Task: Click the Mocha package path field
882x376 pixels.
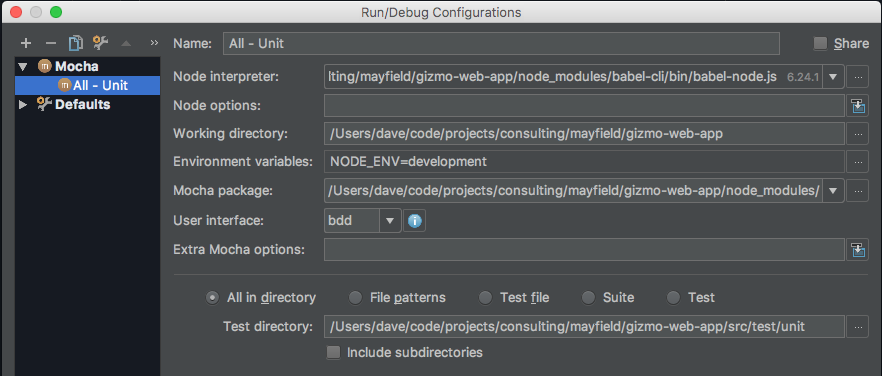Action: 574,191
